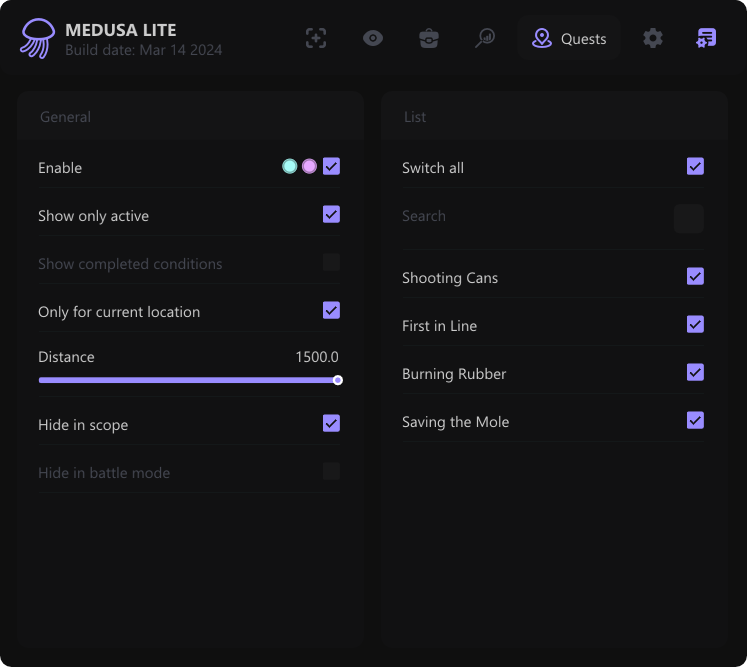The height and width of the screenshot is (668, 747).
Task: Open the eye visuals tab icon
Action: (x=373, y=38)
